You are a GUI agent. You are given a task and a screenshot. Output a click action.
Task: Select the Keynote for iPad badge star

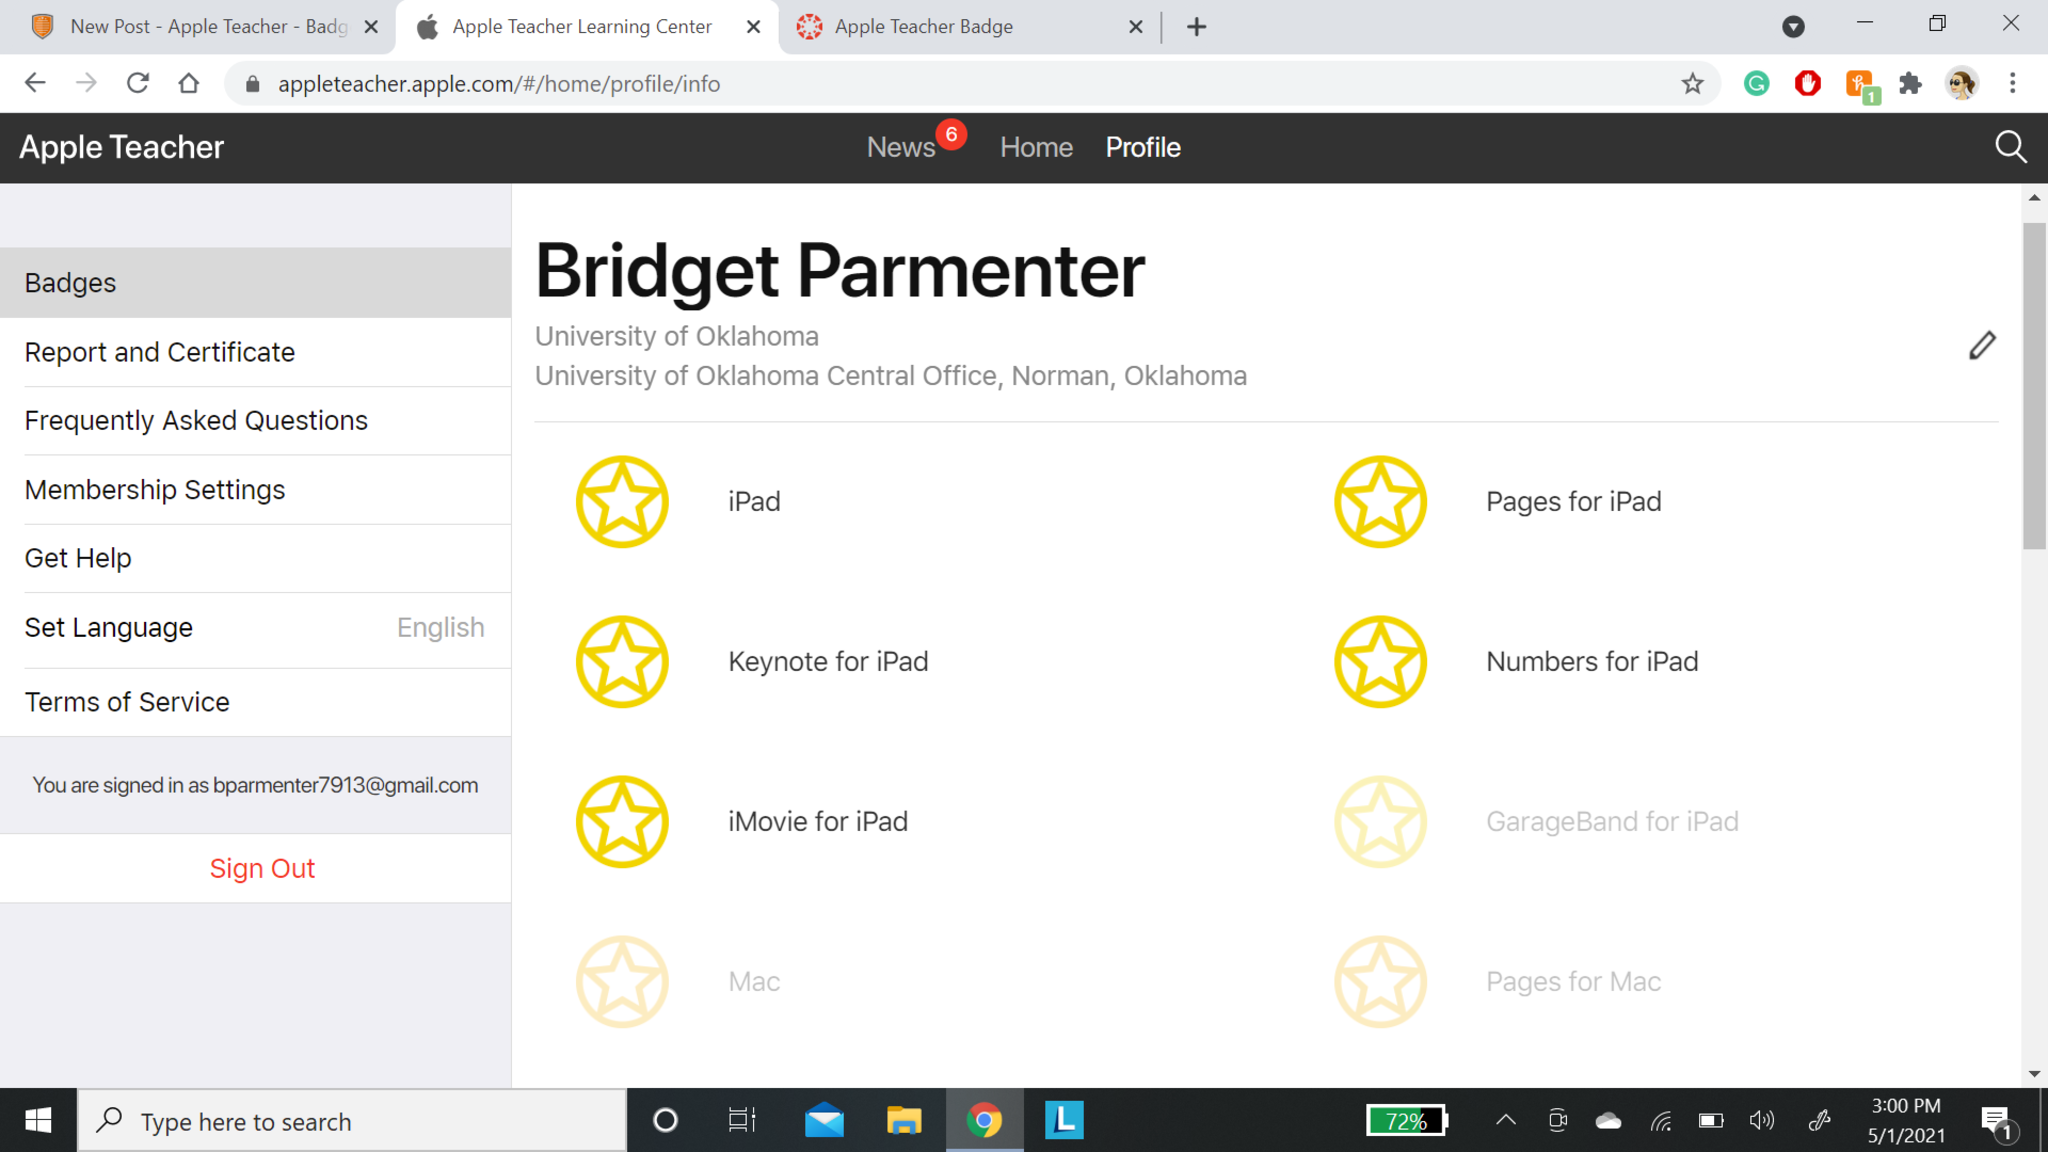pyautogui.click(x=622, y=662)
